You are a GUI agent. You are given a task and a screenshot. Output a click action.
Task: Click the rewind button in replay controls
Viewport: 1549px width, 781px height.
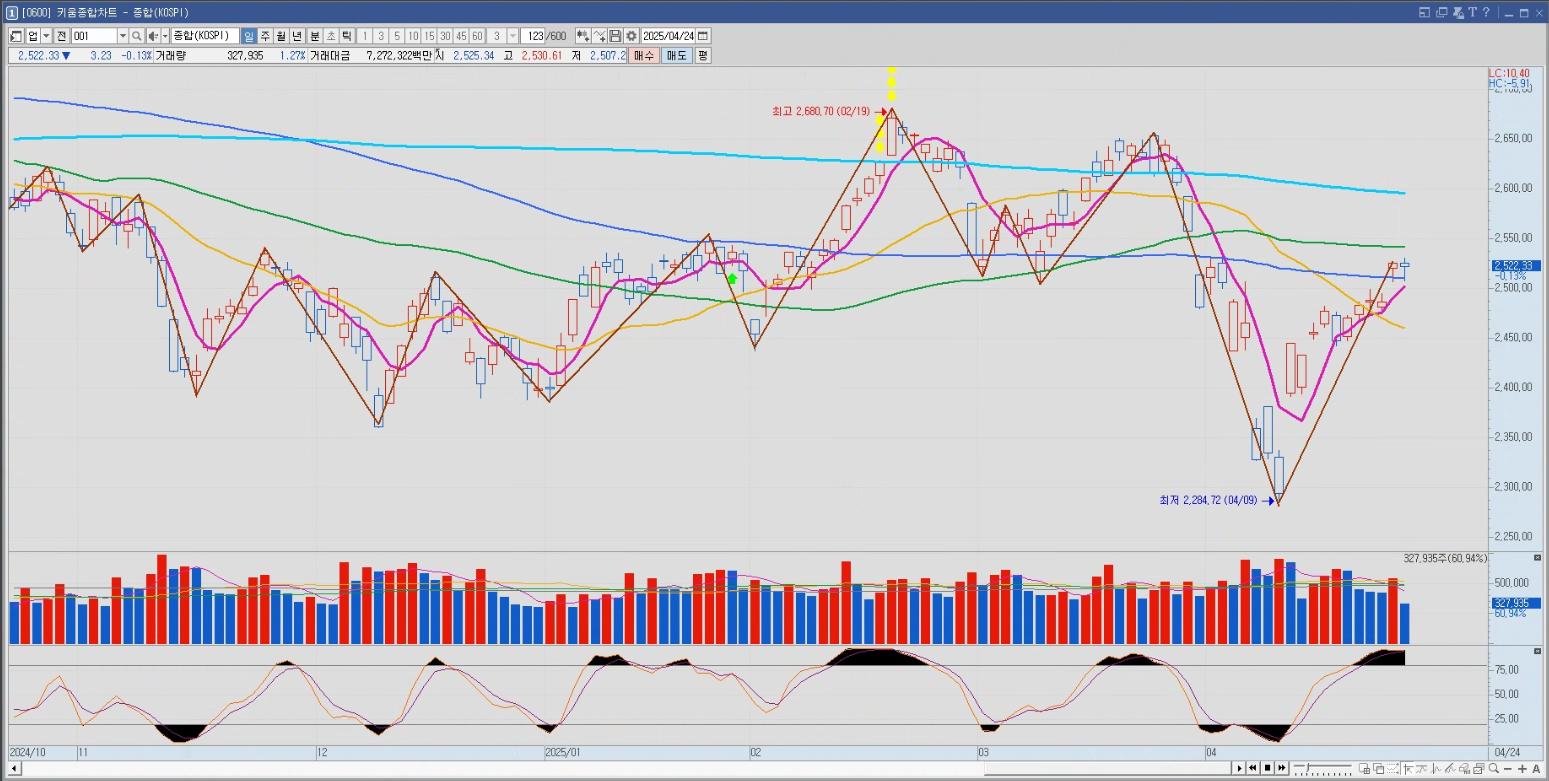point(1253,768)
